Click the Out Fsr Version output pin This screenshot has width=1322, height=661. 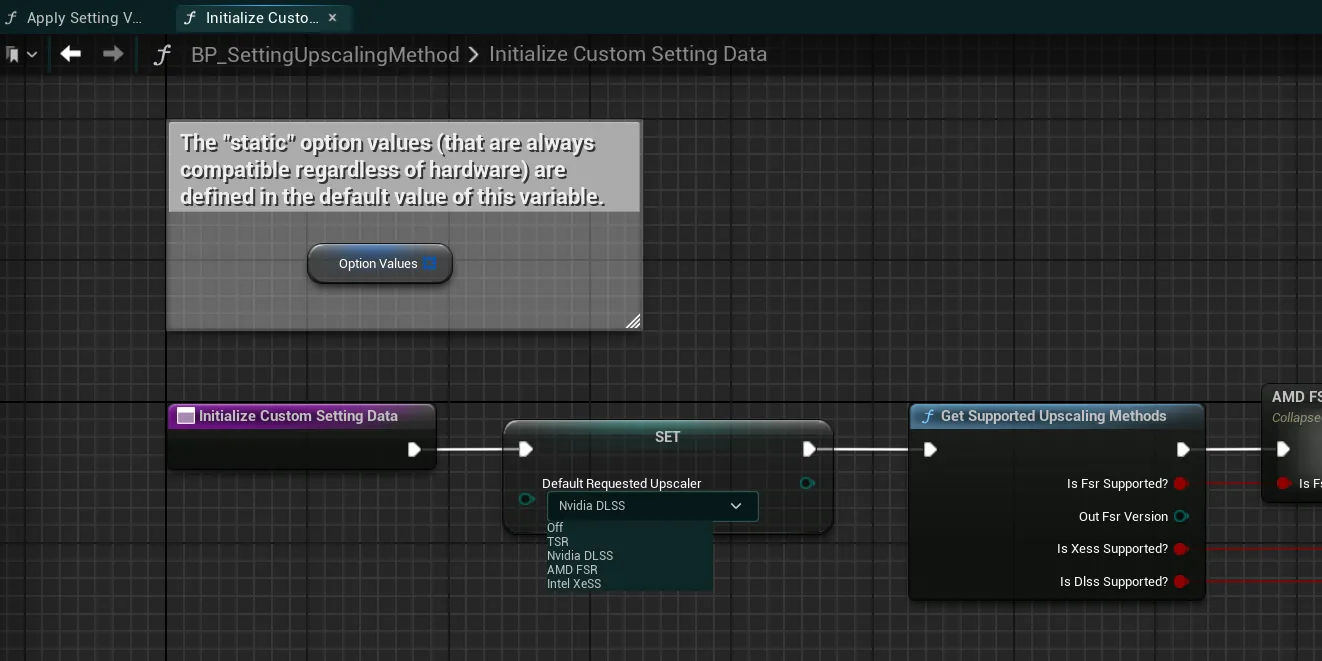[x=1181, y=517]
